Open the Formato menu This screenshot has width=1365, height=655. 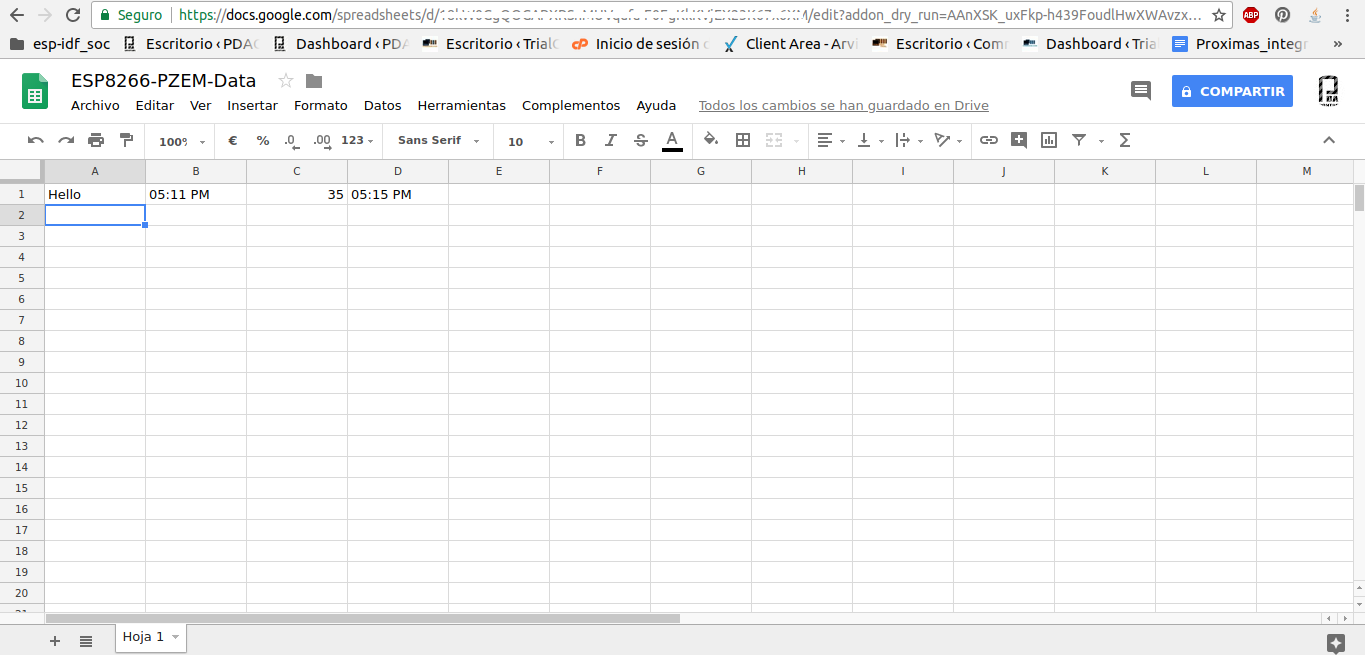321,105
